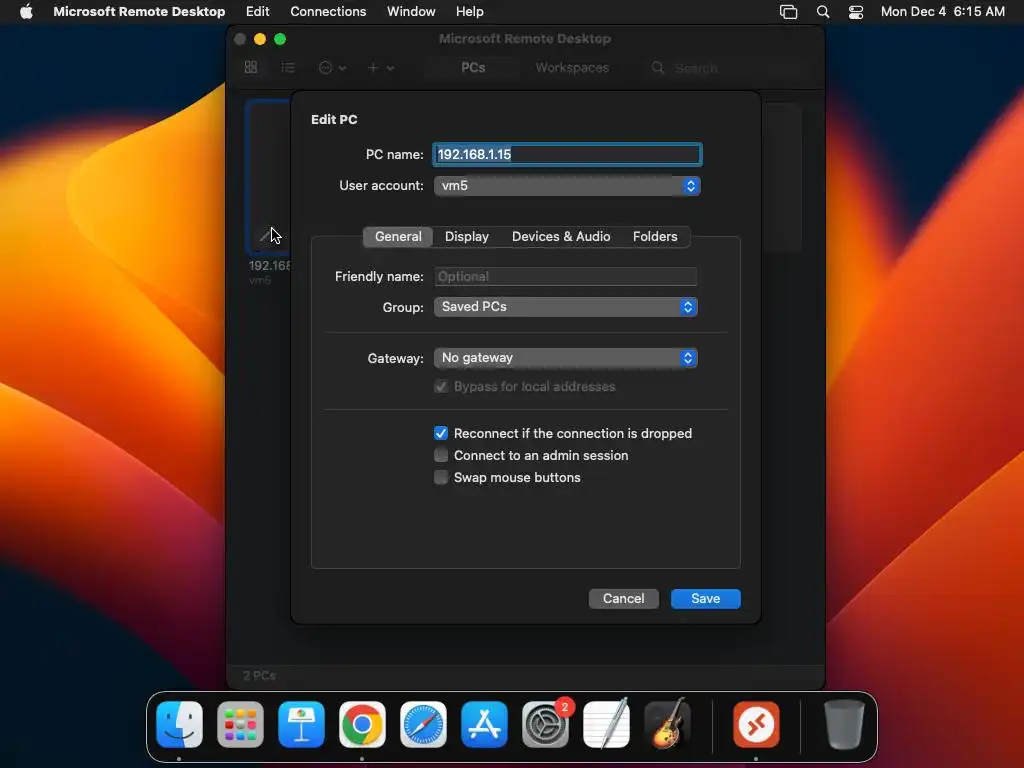Select the 192.168 PC thumbnail
This screenshot has width=1024, height=768.
pyautogui.click(x=268, y=176)
